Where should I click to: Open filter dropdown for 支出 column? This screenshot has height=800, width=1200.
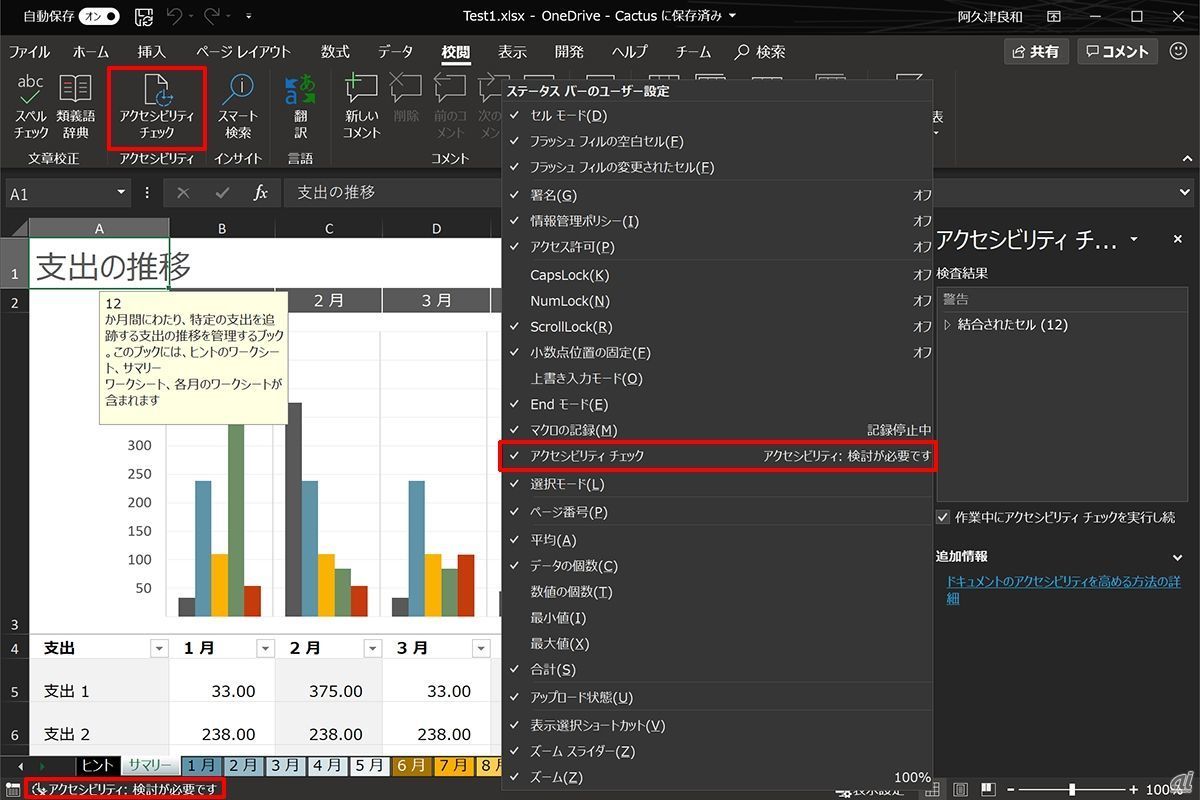(x=158, y=648)
